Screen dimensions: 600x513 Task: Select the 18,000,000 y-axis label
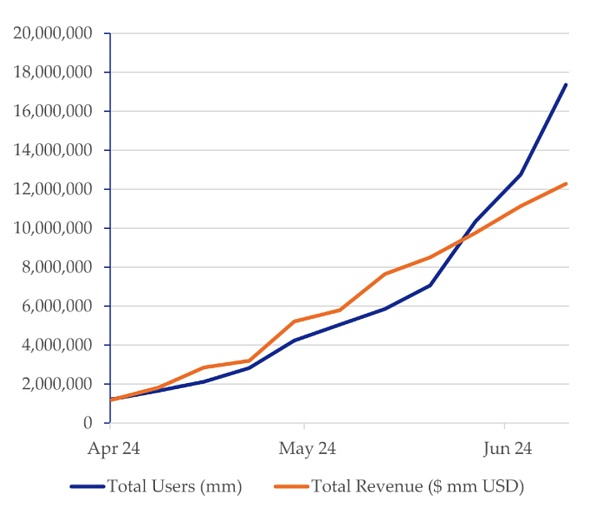click(52, 72)
